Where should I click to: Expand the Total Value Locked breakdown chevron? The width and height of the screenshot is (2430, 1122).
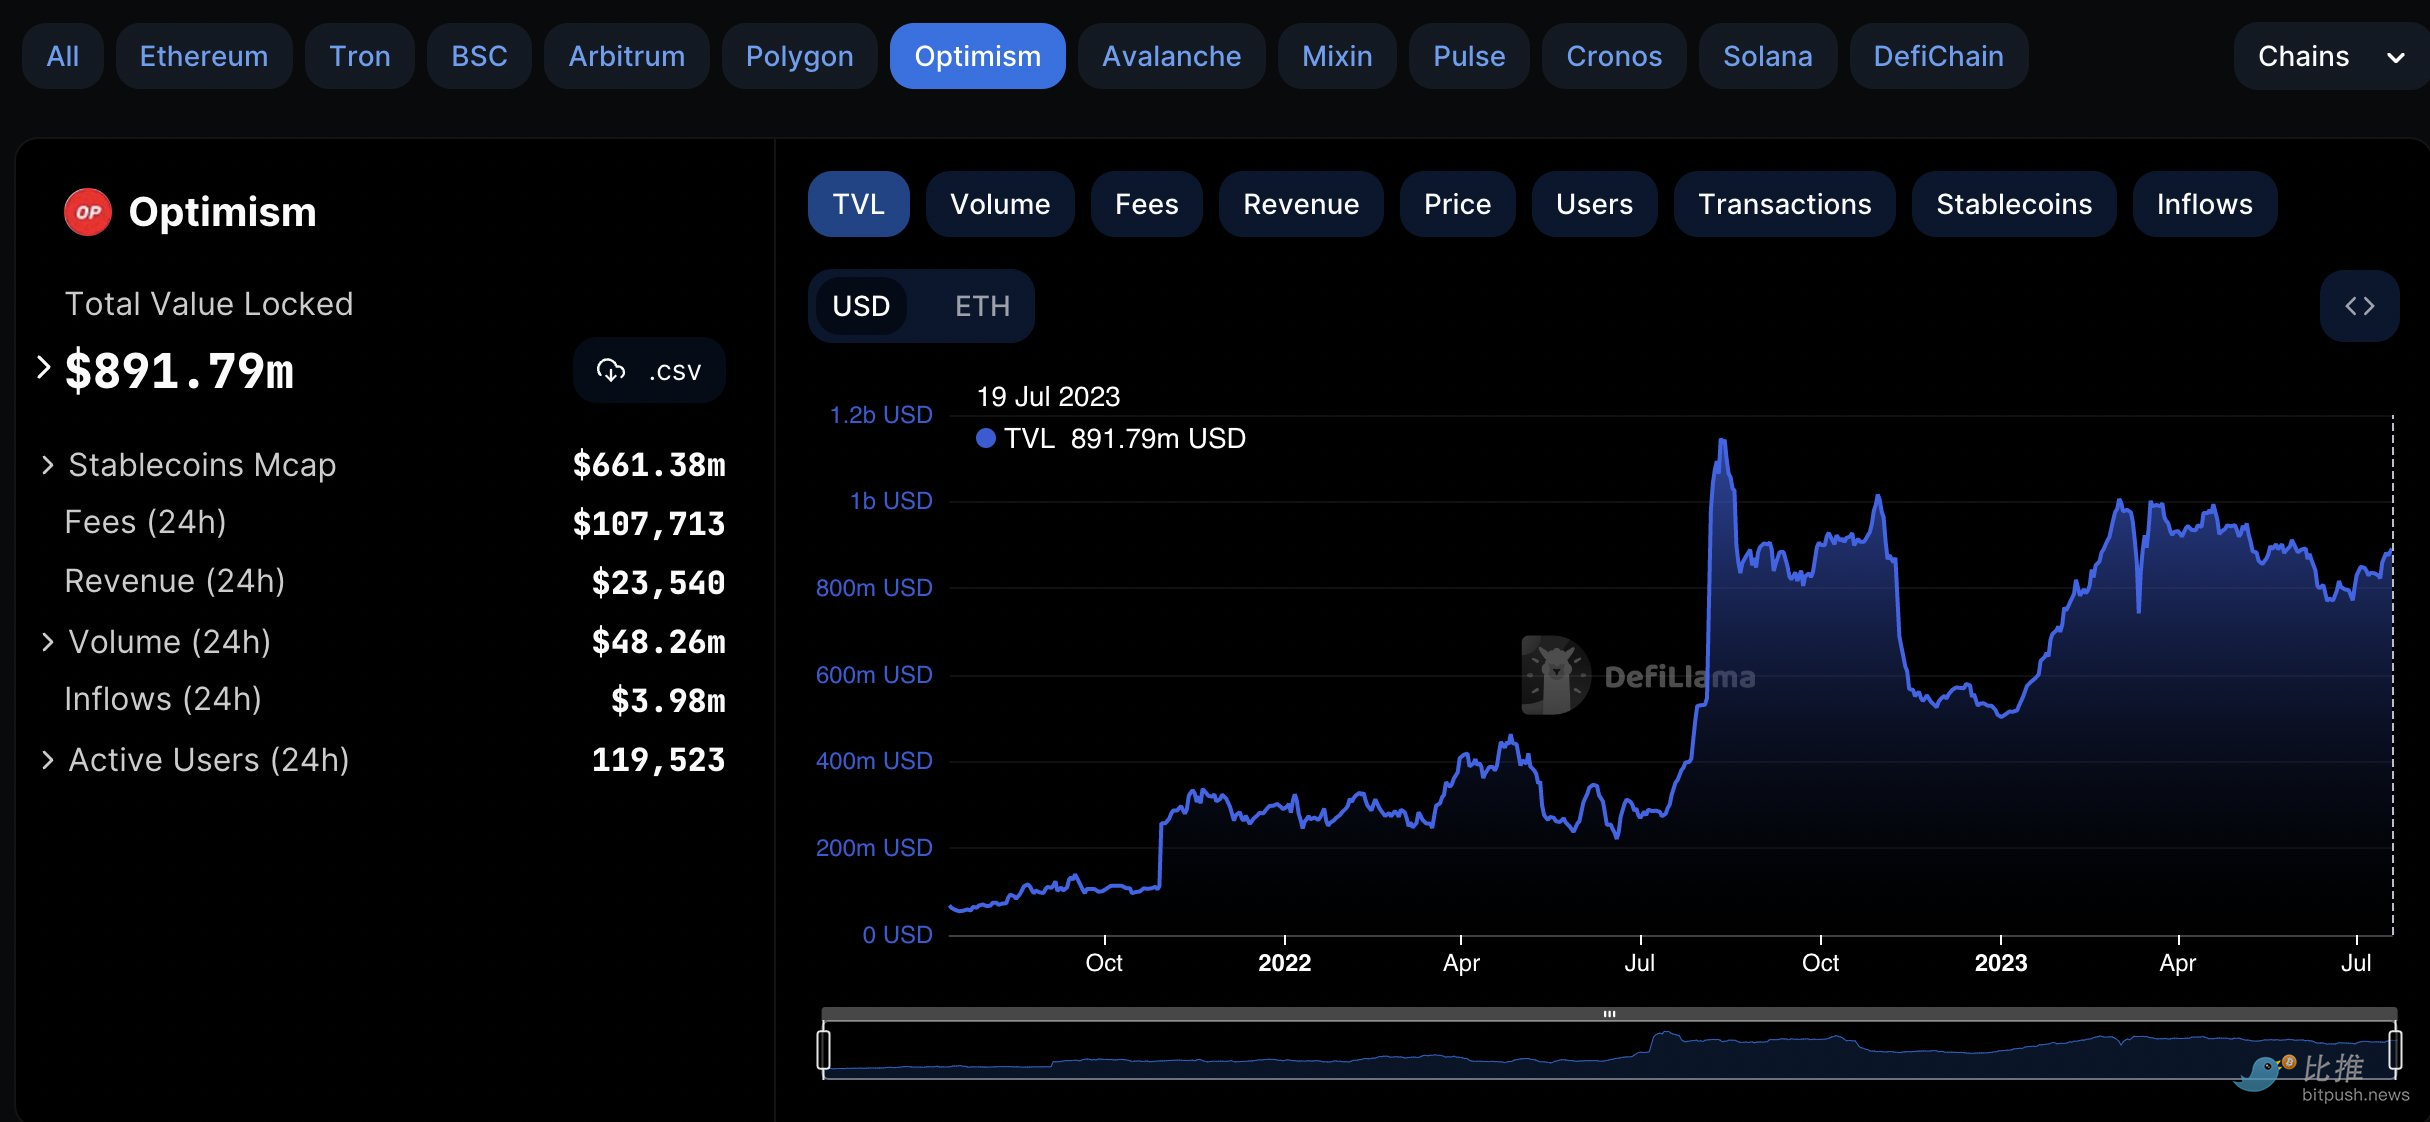(43, 367)
